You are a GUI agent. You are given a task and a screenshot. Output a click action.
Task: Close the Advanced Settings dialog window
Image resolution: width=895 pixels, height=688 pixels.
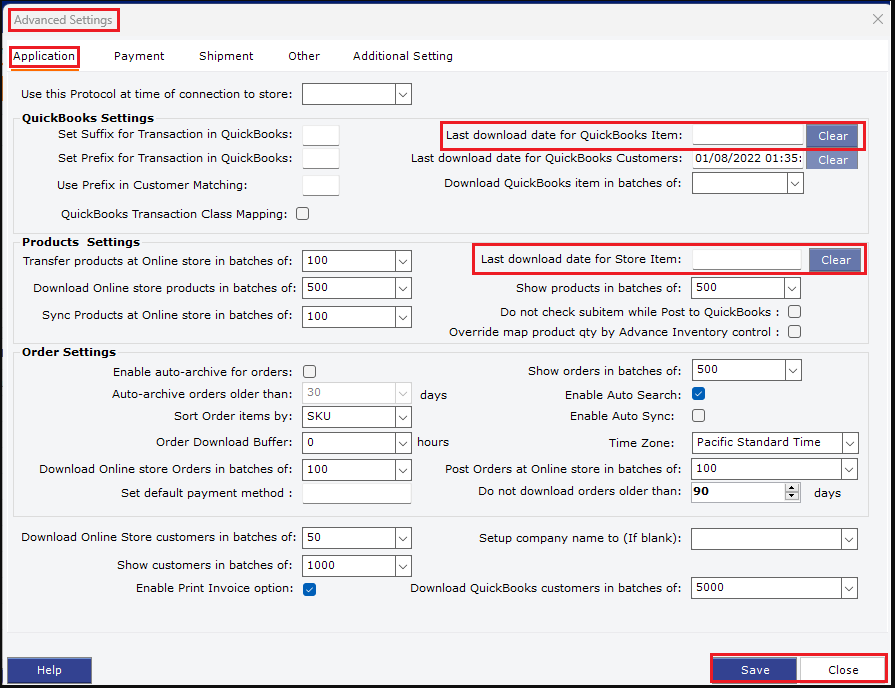pyautogui.click(x=878, y=18)
